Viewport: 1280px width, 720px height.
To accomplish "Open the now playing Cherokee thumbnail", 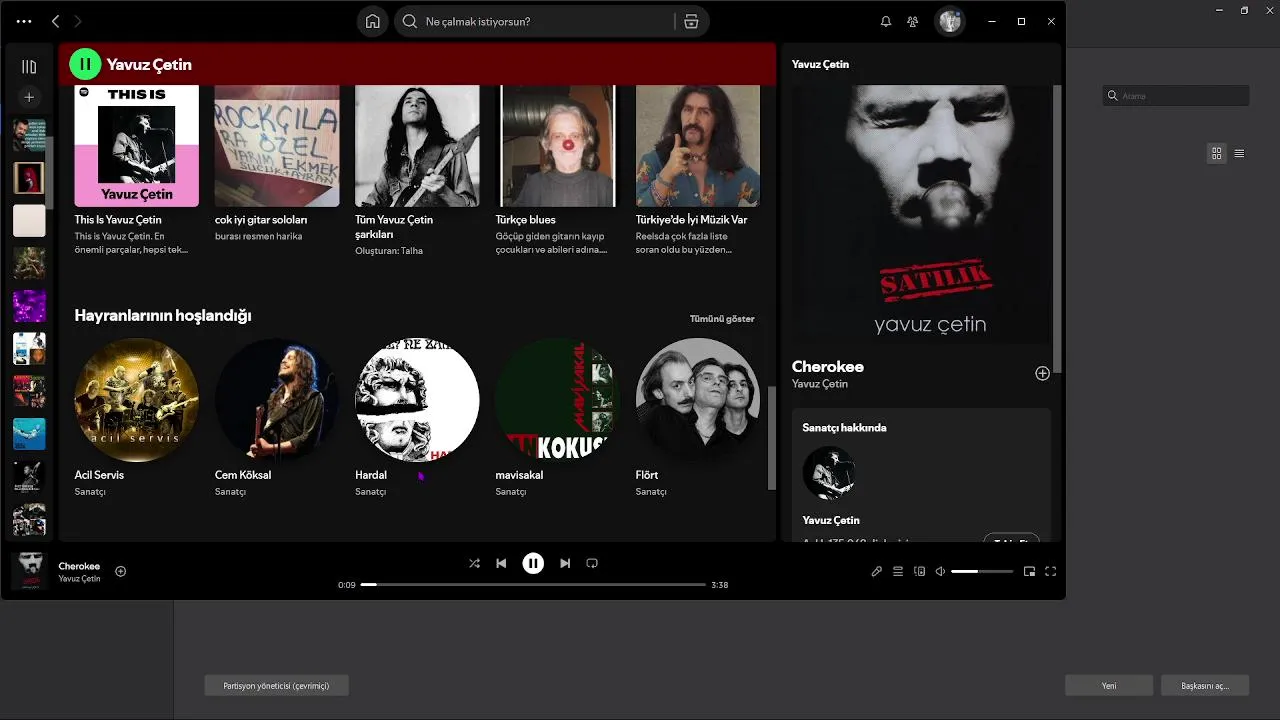I will pyautogui.click(x=29, y=571).
